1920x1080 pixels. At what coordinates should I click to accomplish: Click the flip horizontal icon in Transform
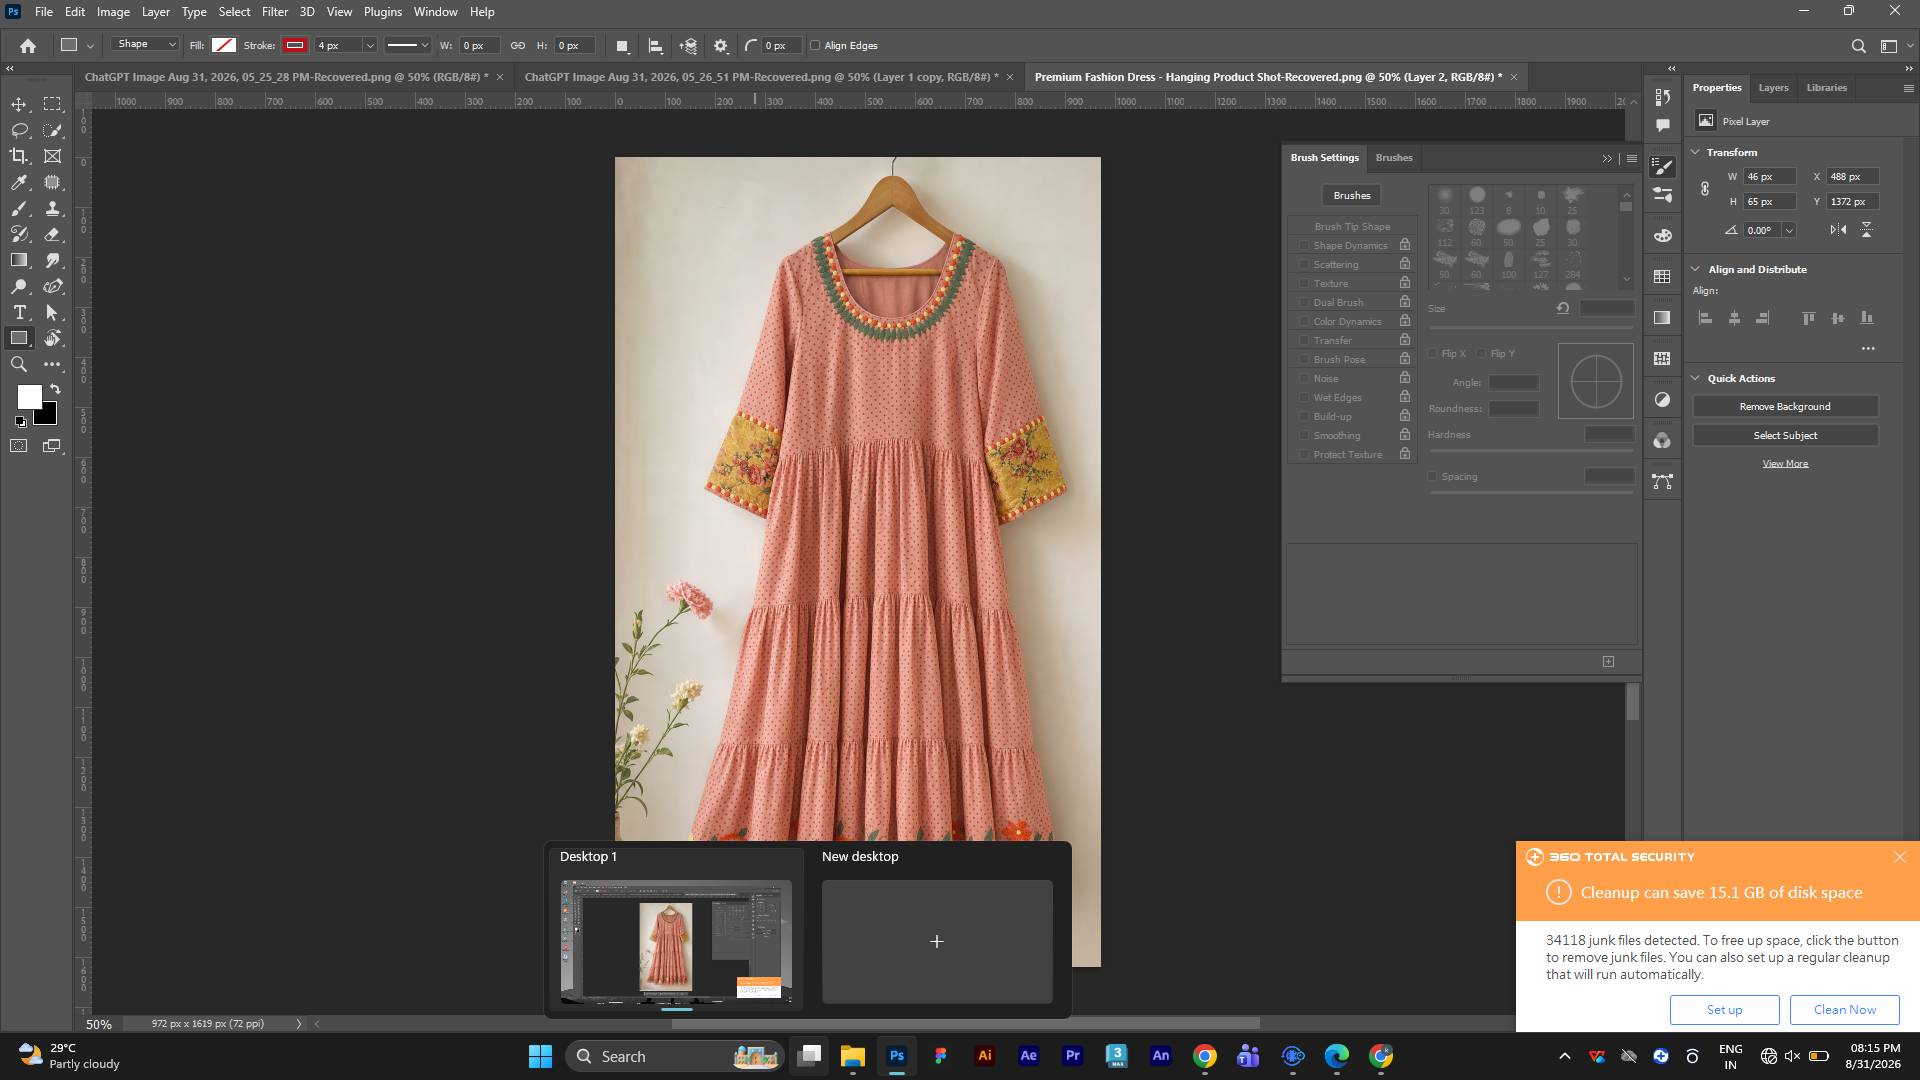(1838, 230)
